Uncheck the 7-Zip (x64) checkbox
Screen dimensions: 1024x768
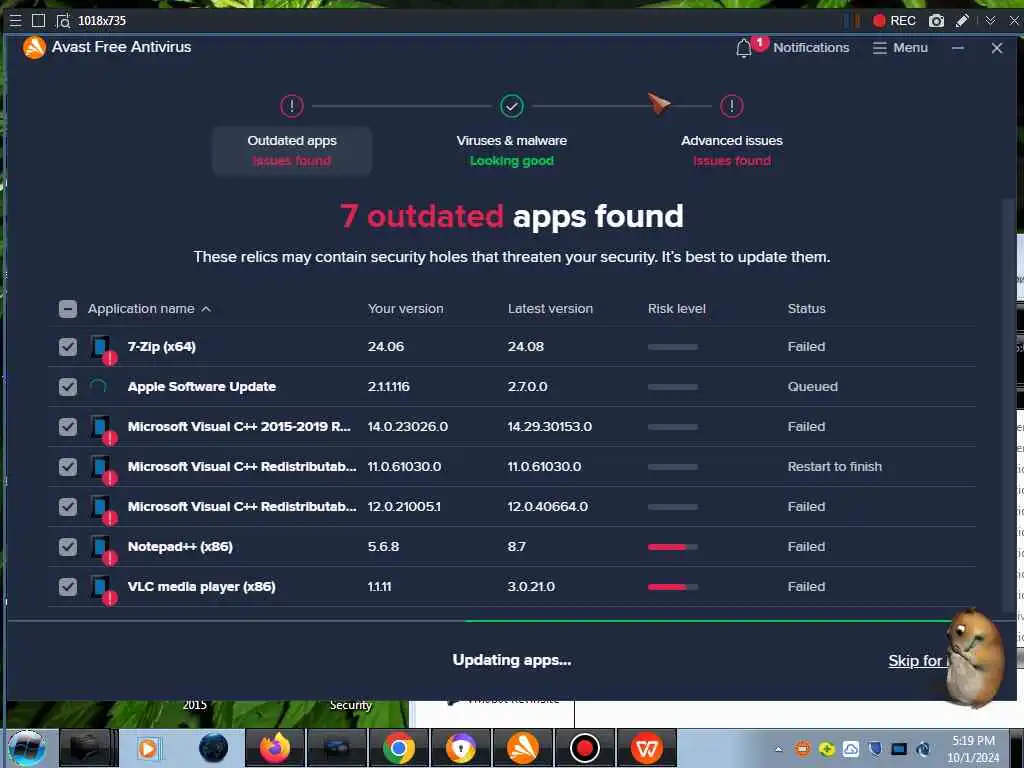click(68, 347)
